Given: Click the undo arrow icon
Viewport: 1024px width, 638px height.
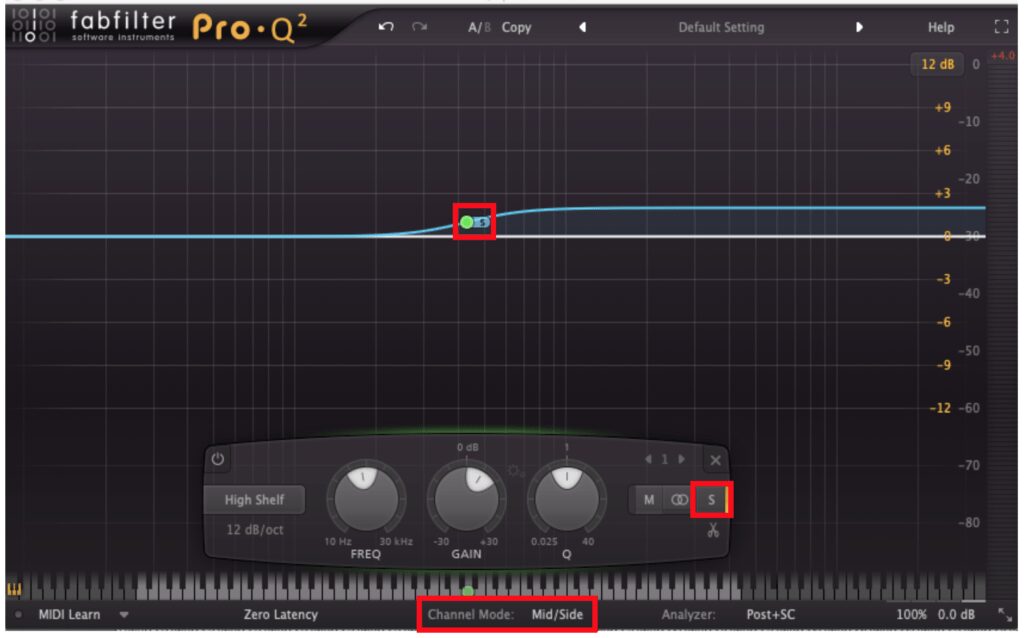Looking at the screenshot, I should (386, 27).
